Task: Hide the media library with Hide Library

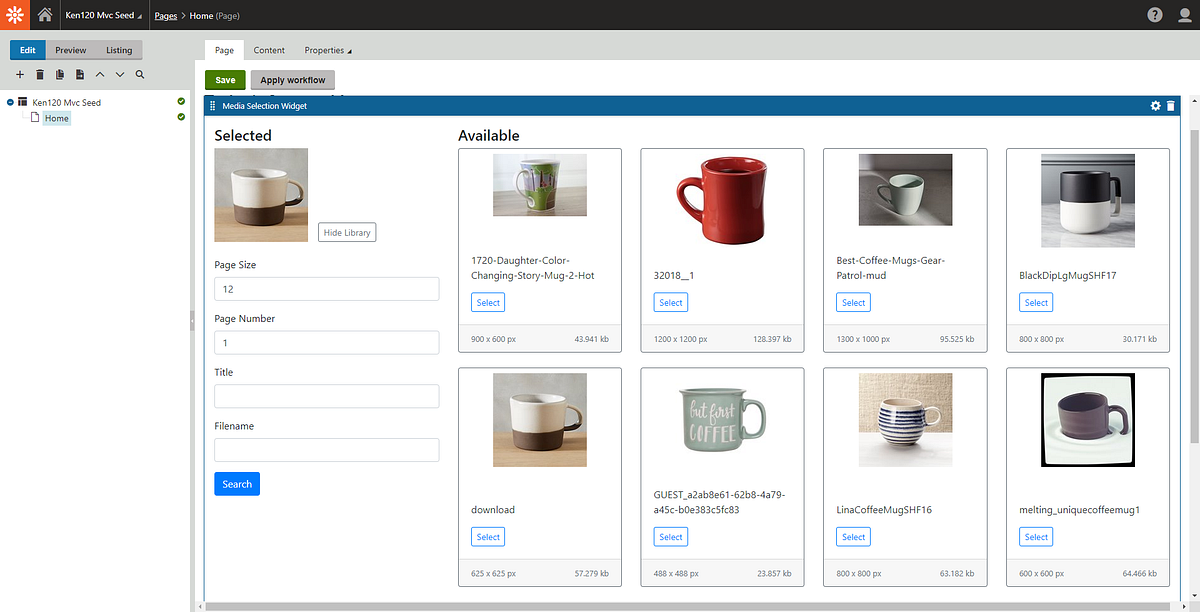Action: click(x=346, y=232)
